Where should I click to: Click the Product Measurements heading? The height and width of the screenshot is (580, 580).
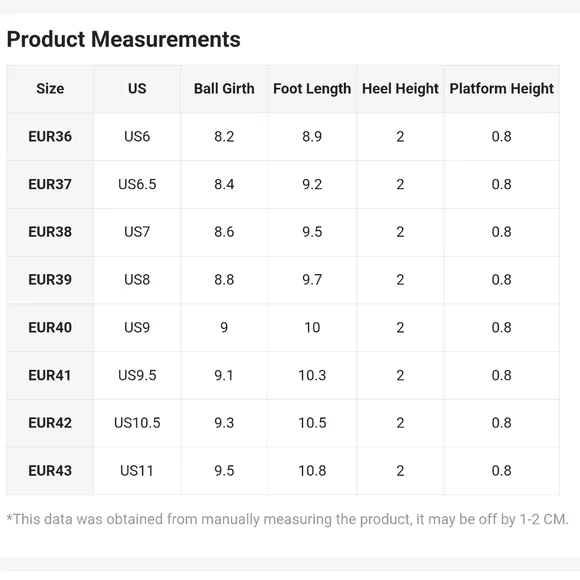pyautogui.click(x=124, y=39)
